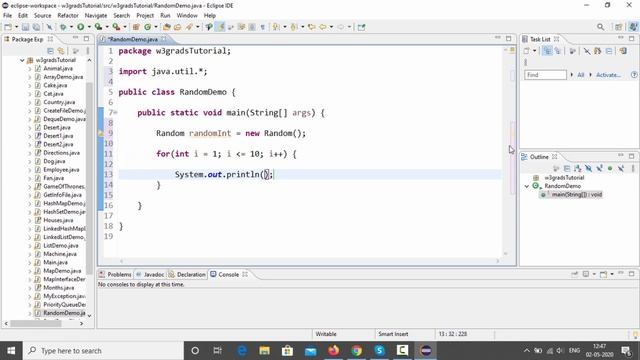The image size is (640, 360).
Task: Toggle Word Wrap toolbar button
Action: coord(241,27)
